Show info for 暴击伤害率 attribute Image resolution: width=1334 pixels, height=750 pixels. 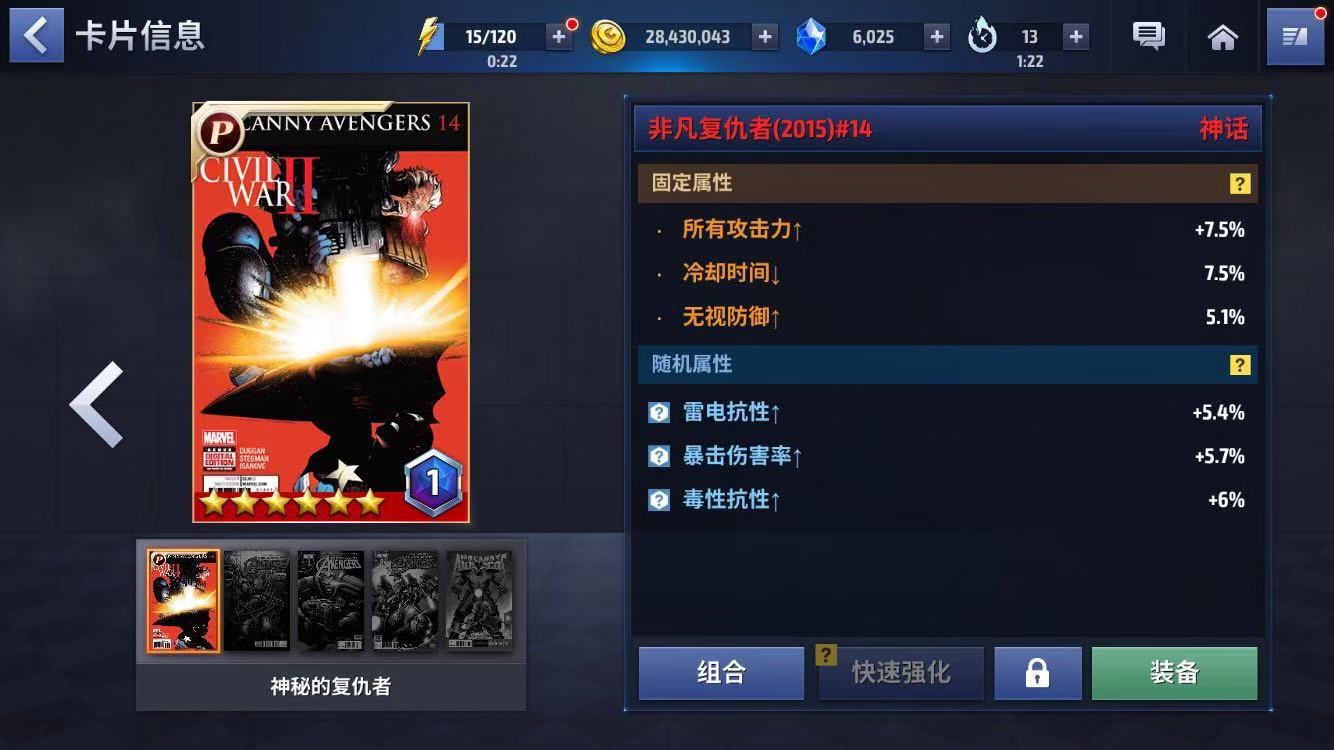pyautogui.click(x=659, y=456)
